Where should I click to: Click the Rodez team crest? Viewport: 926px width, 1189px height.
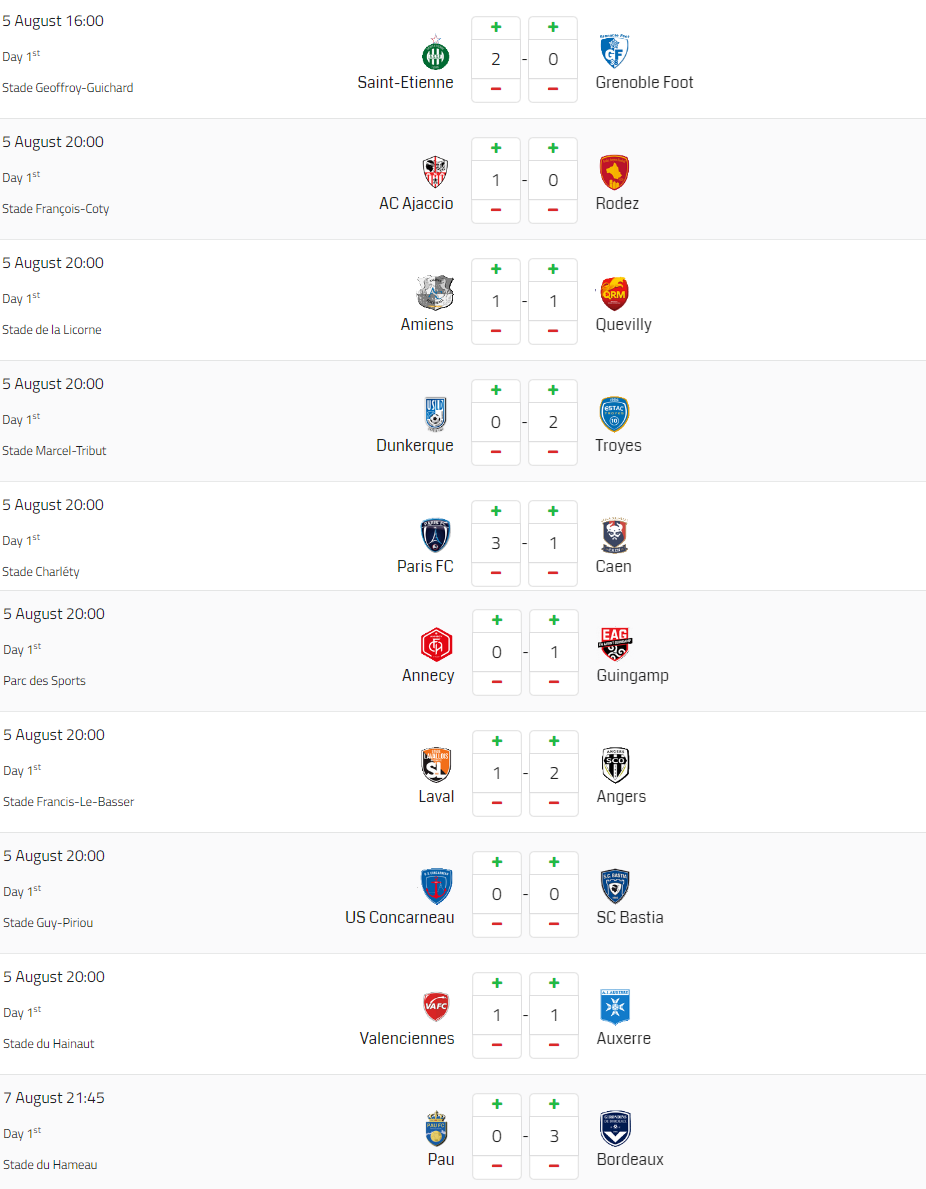tap(614, 173)
